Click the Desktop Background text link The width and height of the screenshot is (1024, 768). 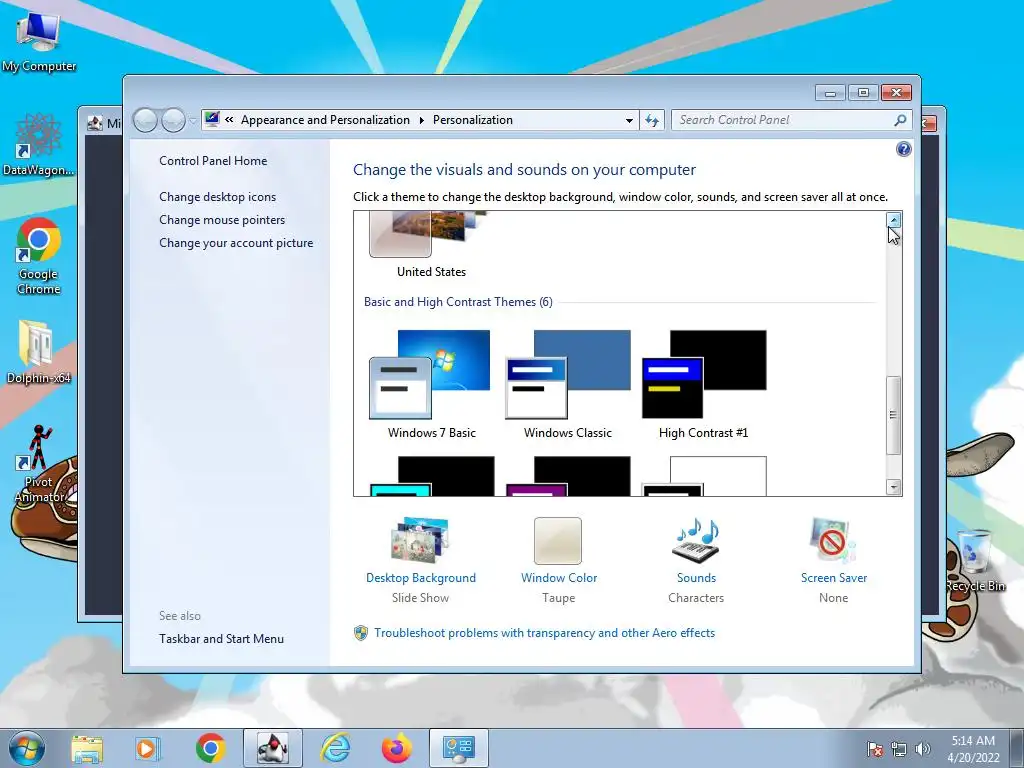(421, 578)
